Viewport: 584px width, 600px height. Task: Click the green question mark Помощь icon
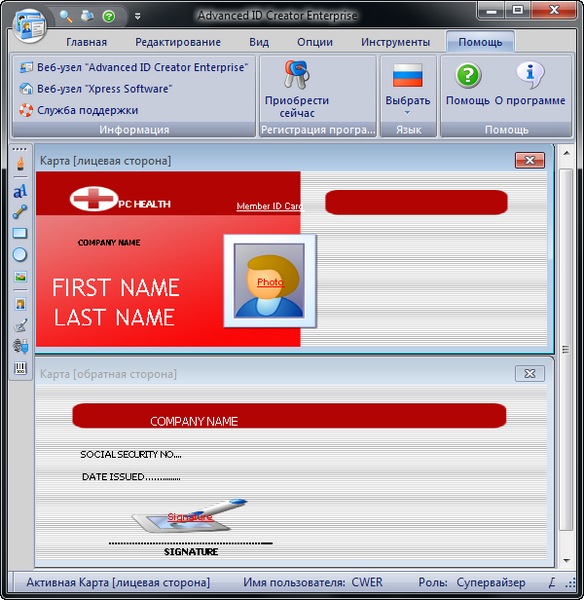468,75
